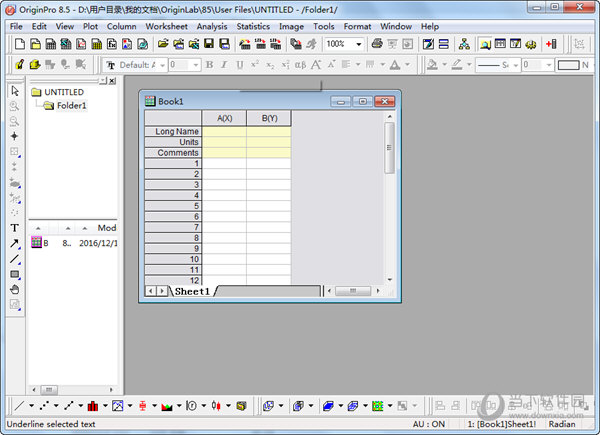600x435 pixels.
Task: Select the Rectangle tool
Action: [15, 274]
